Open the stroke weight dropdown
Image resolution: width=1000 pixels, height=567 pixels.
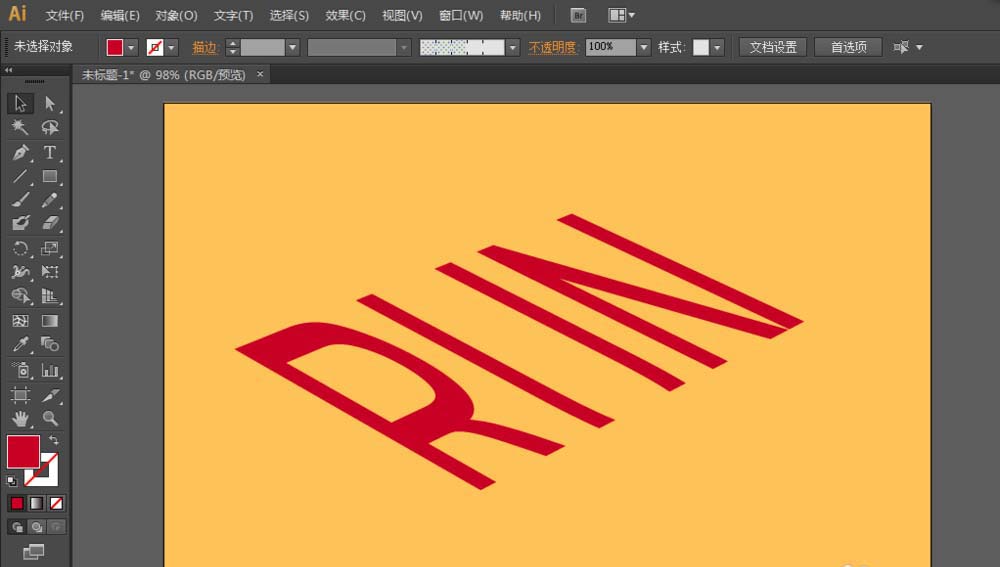(292, 47)
